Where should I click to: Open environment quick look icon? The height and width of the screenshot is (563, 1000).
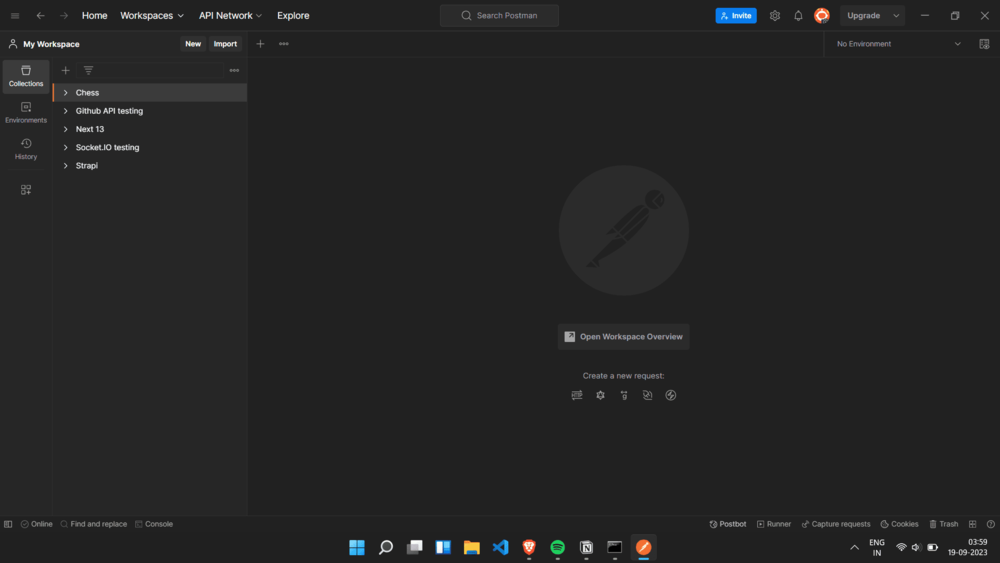tap(984, 44)
